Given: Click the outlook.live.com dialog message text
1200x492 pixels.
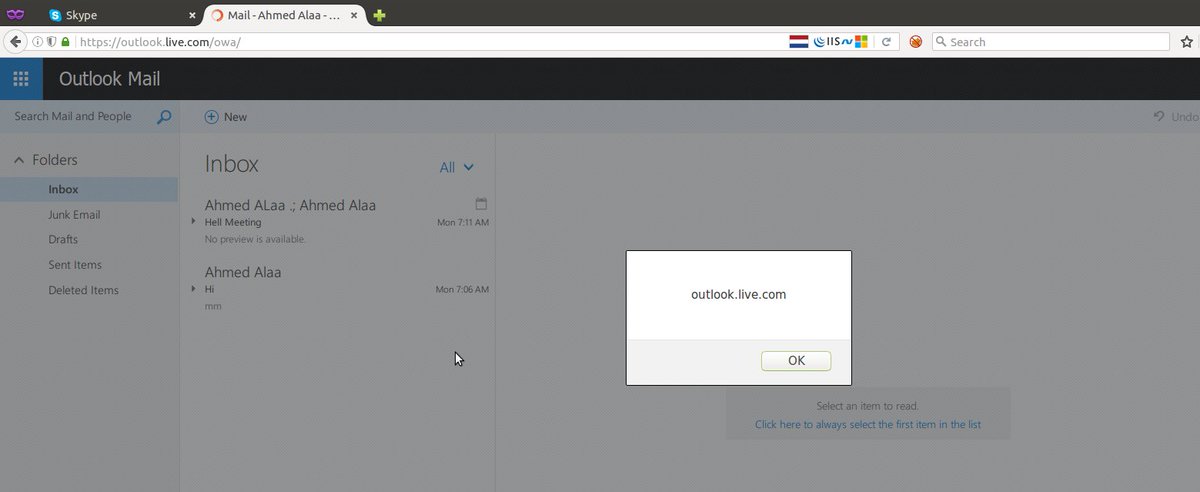Looking at the screenshot, I should [x=739, y=295].
